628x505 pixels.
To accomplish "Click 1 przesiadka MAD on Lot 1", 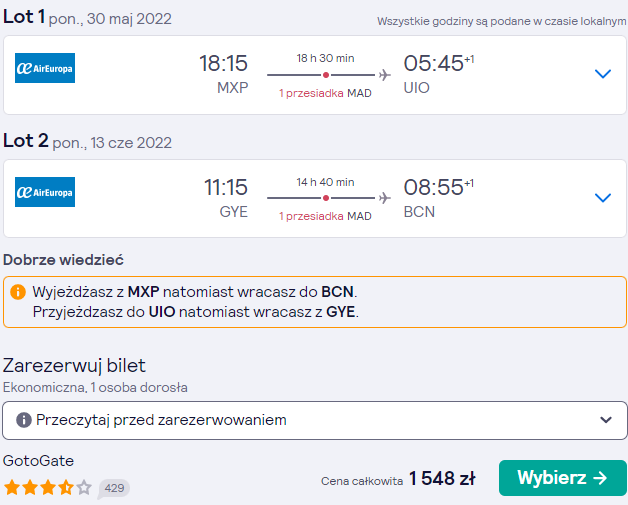I will click(325, 93).
